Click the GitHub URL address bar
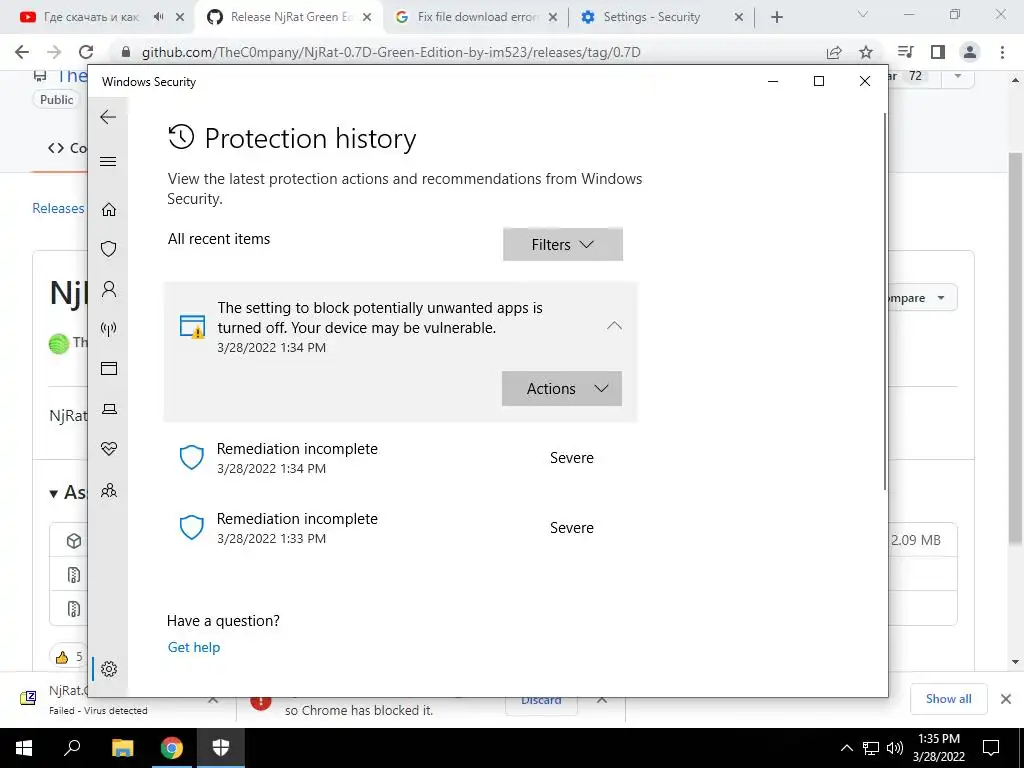Image resolution: width=1024 pixels, height=768 pixels. (x=391, y=52)
